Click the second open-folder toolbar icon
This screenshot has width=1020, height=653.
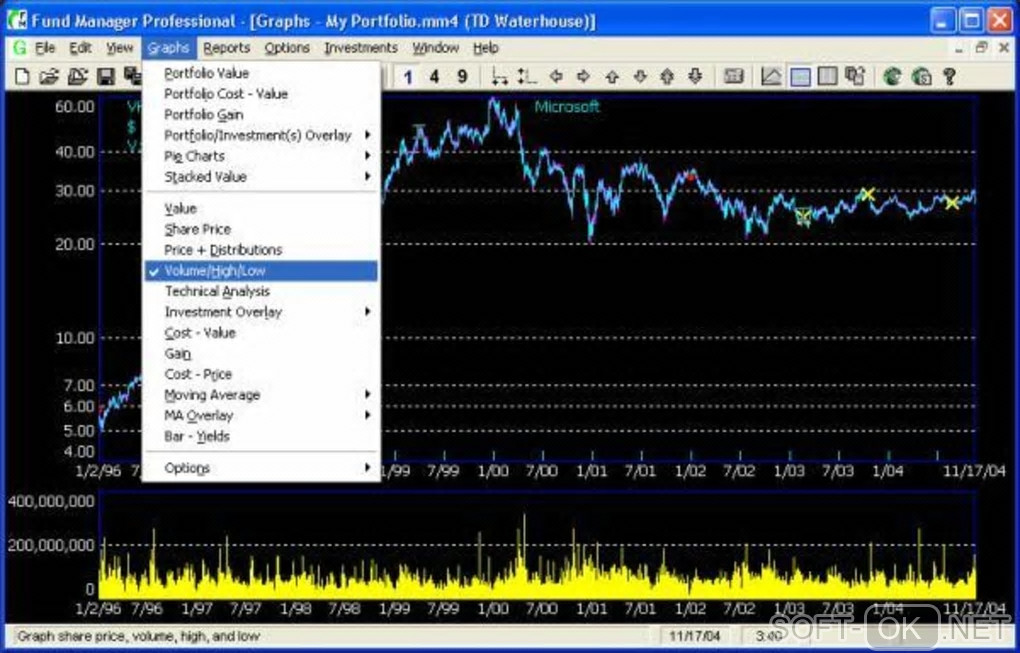77,77
